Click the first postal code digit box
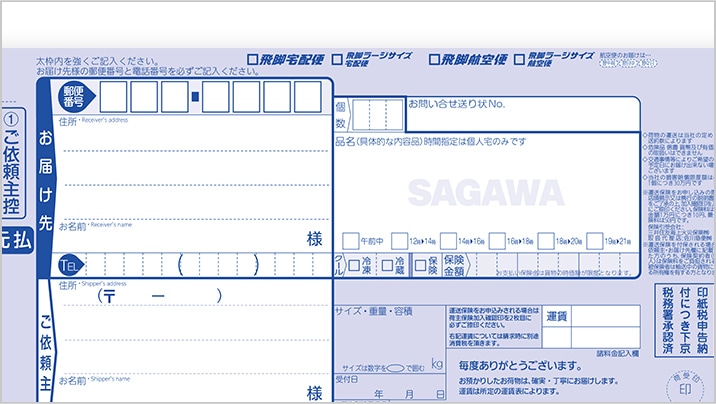This screenshot has height=404, width=716. tap(112, 97)
